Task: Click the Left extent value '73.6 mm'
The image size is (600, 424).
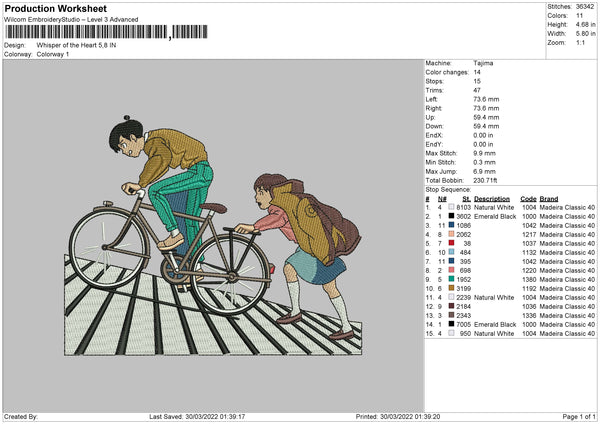Action: (x=486, y=99)
